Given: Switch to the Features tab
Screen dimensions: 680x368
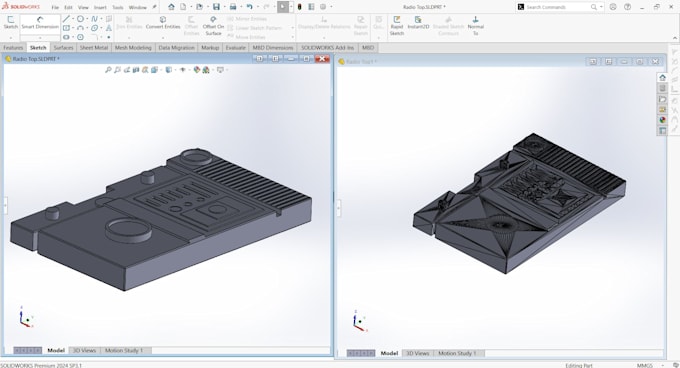Looking at the screenshot, I should 13,48.
